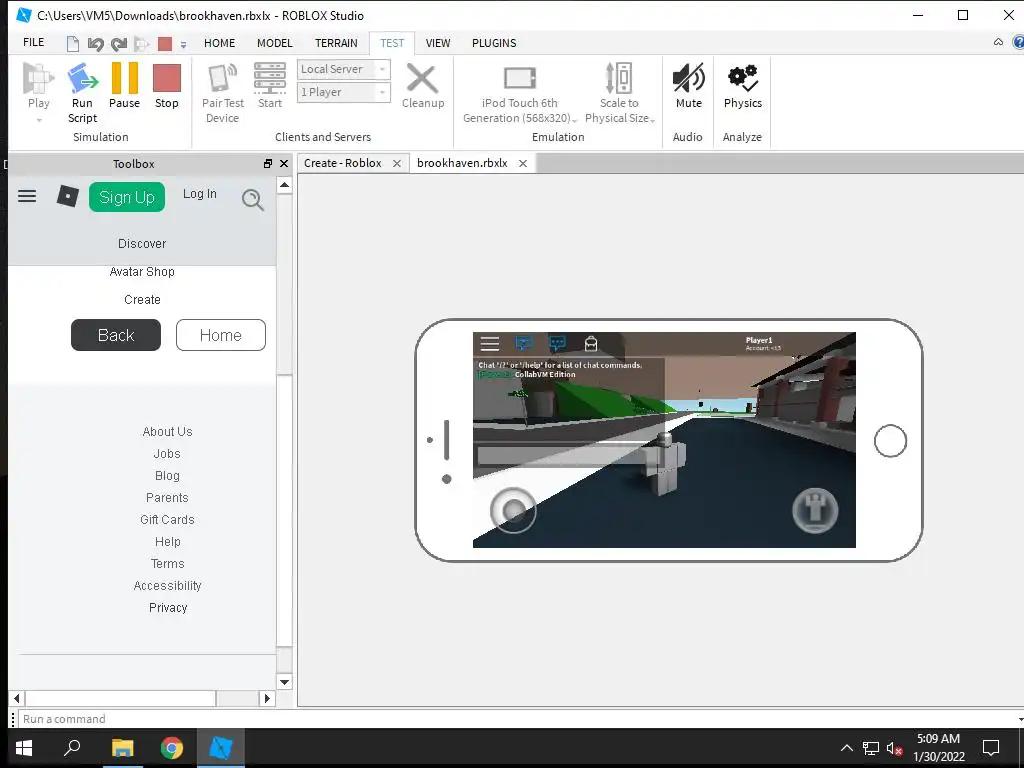Click the Start server icon

270,78
